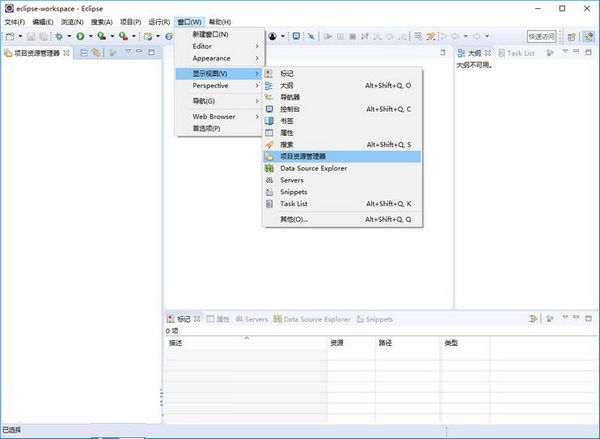The height and width of the screenshot is (439, 600).
Task: Select 新建窗口(N) in the Window menu
Action: click(x=218, y=34)
